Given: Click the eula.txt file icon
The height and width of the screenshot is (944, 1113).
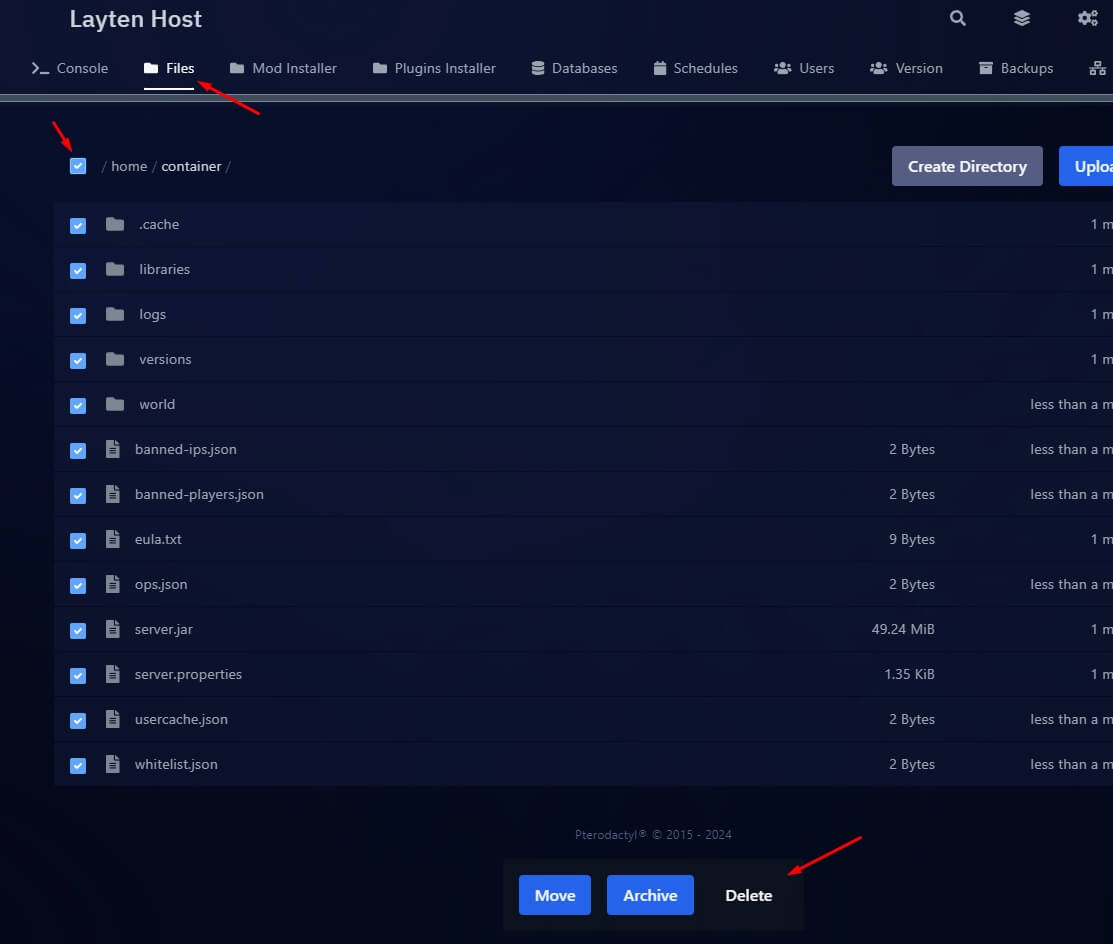Looking at the screenshot, I should [x=113, y=539].
